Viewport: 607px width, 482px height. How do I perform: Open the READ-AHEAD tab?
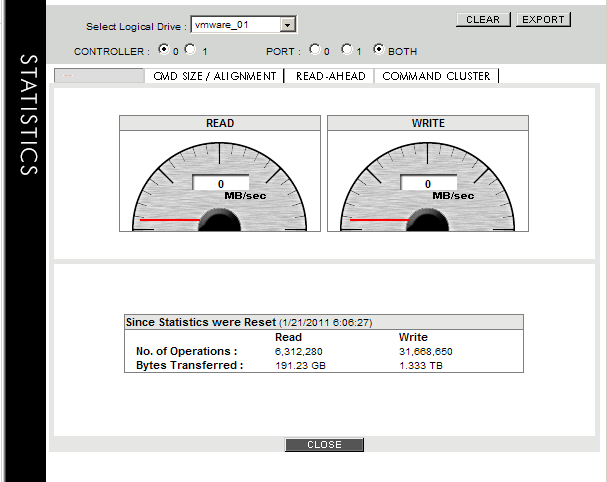point(329,76)
